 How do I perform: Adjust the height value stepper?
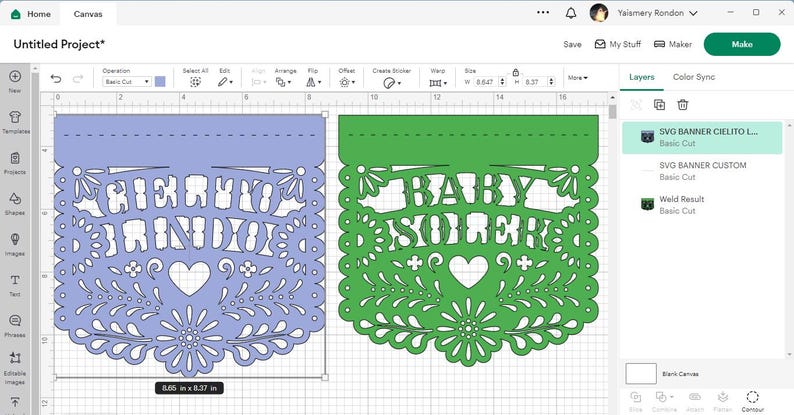[x=551, y=81]
